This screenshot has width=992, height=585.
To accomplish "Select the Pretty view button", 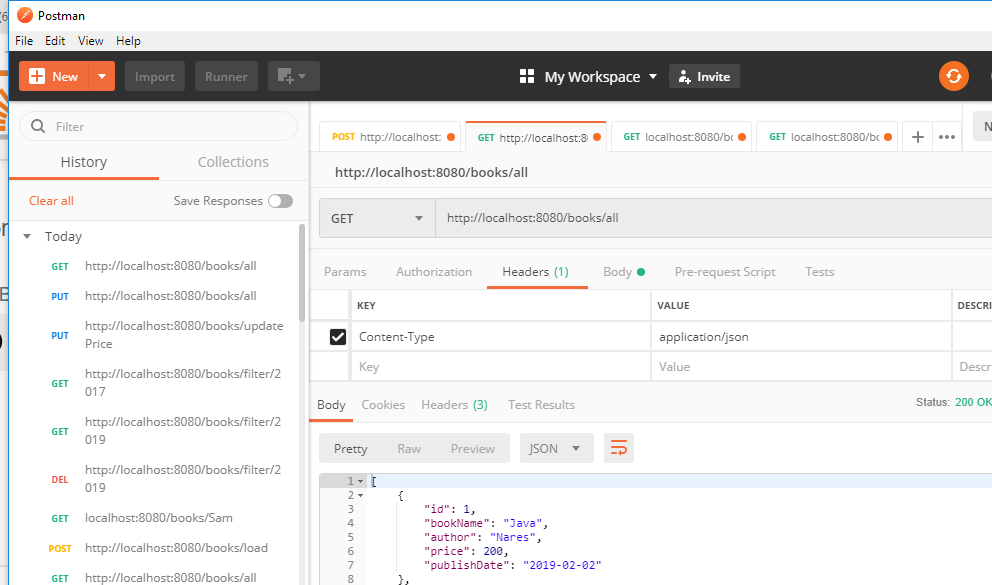I will point(350,448).
